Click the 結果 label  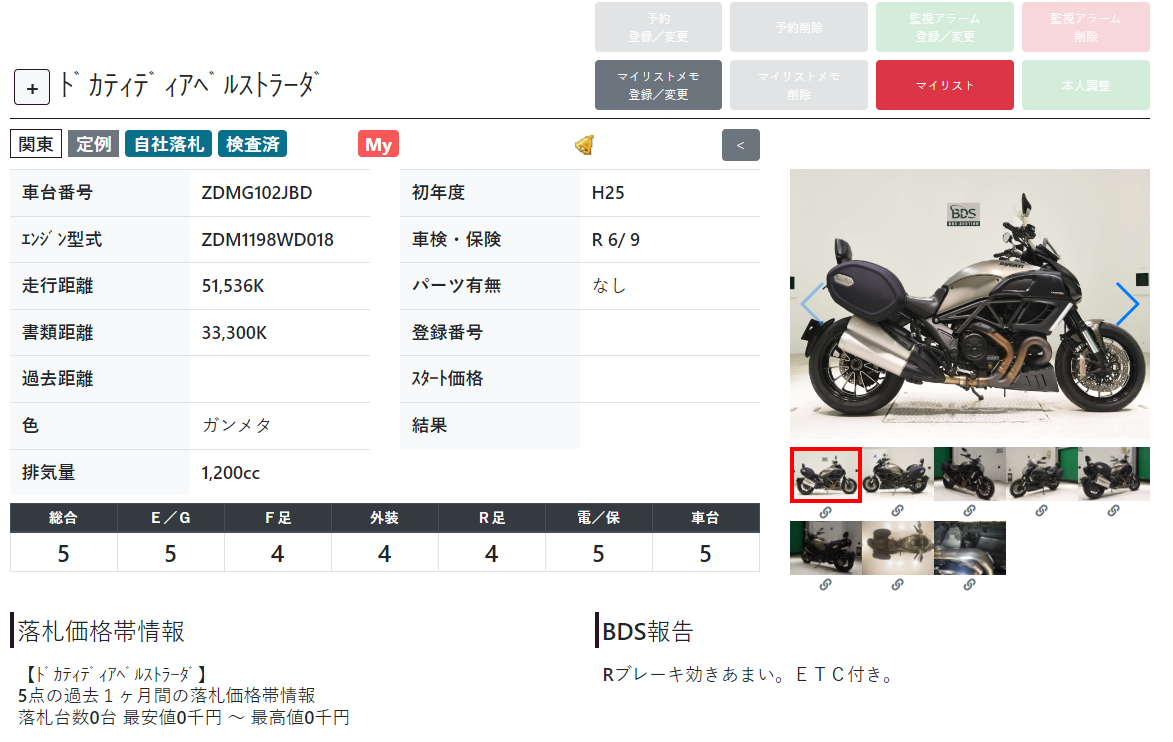click(429, 426)
